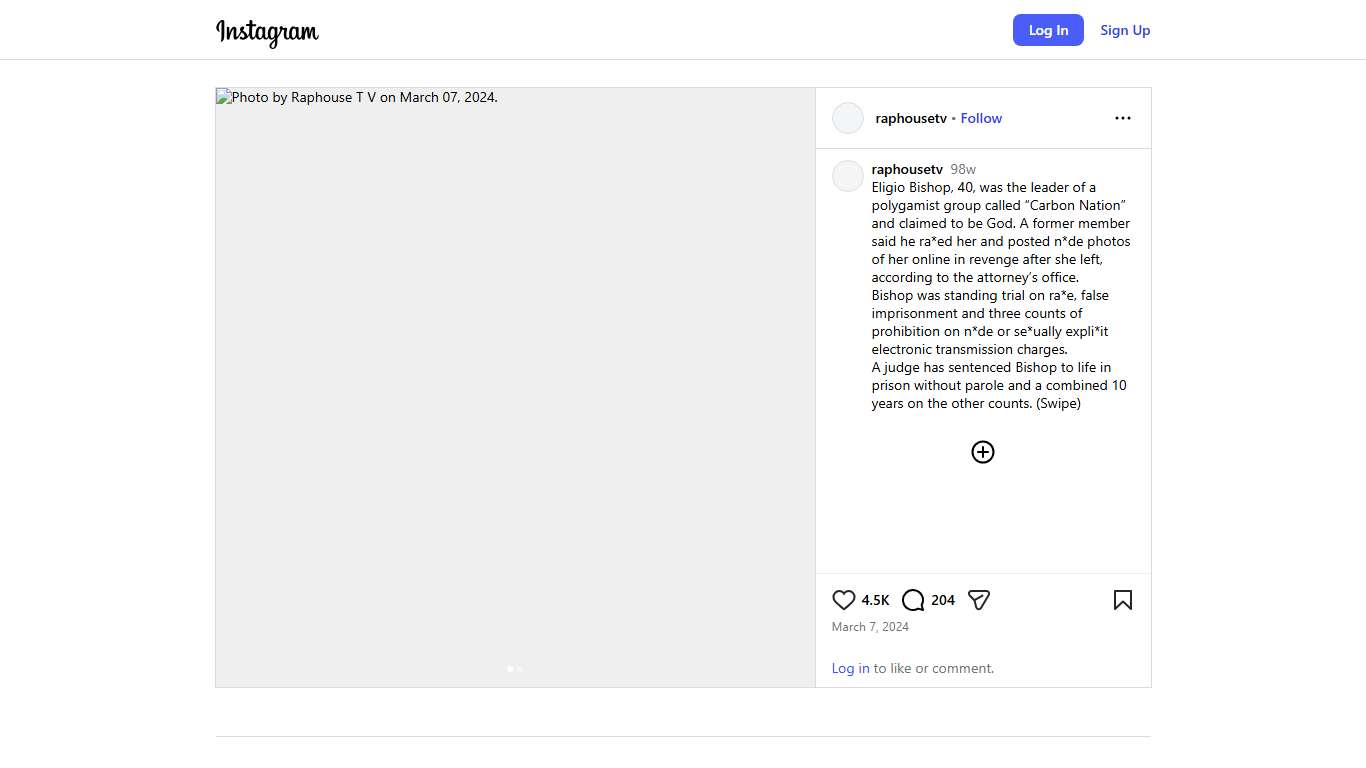Click raphousetv header profile avatar
Screen dimensions: 1366x768
pos(848,118)
